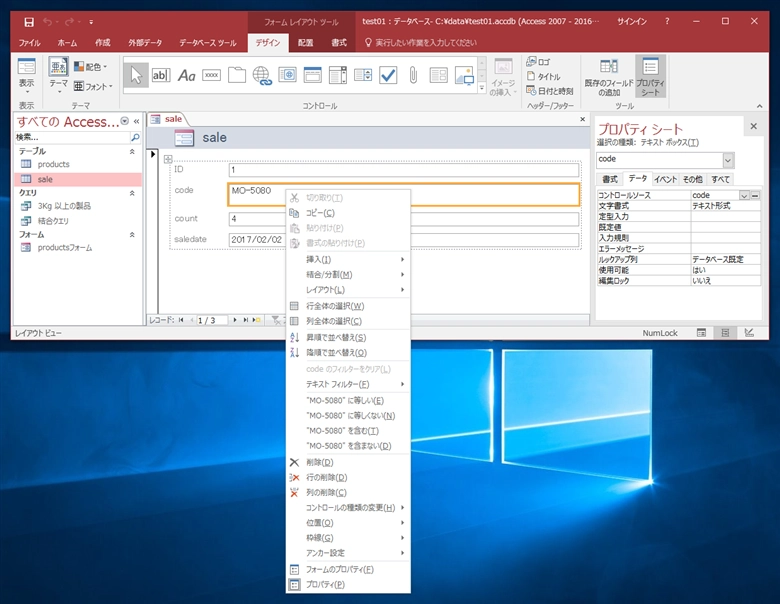
Task: Click the navigation pane search field
Action: point(72,137)
